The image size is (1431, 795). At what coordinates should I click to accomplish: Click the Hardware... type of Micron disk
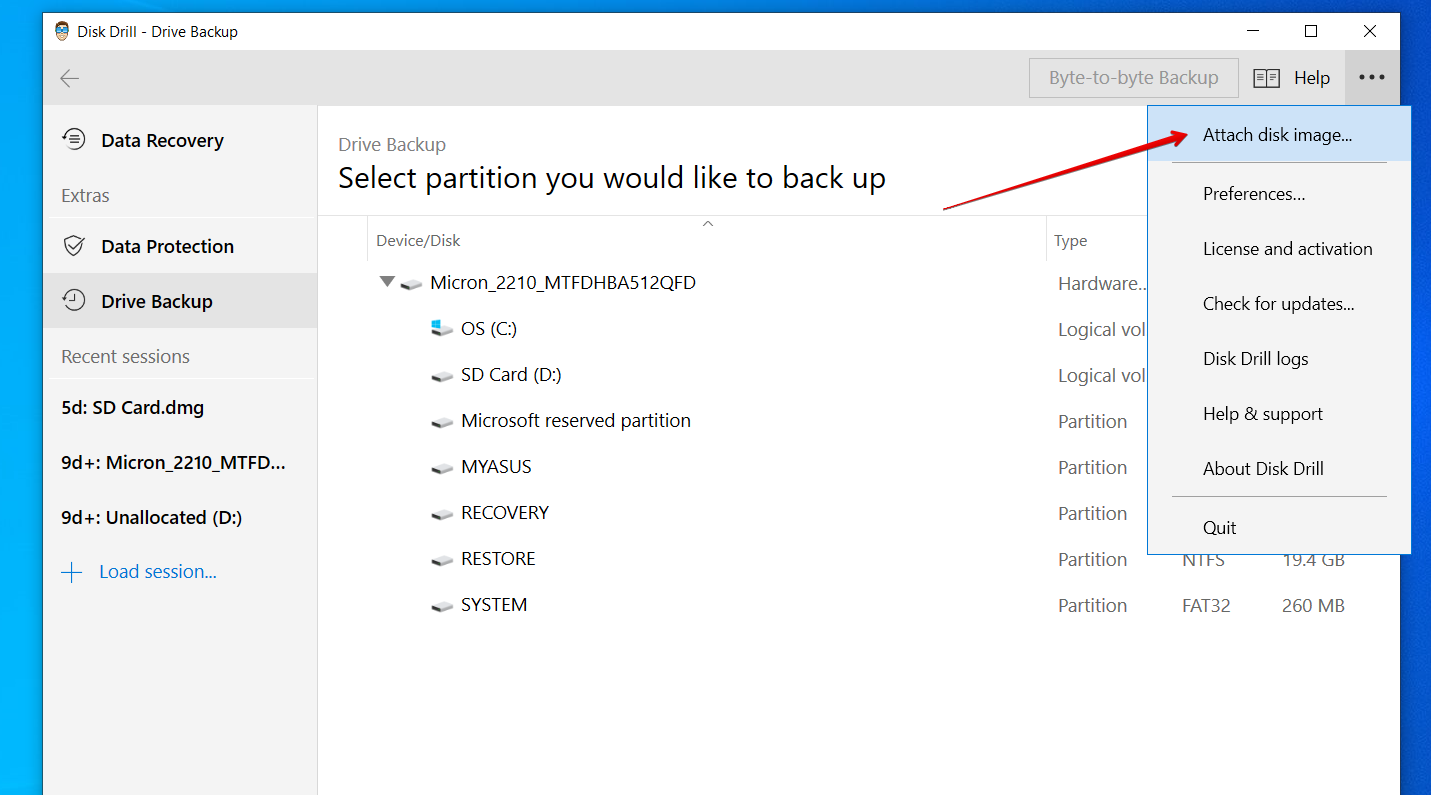click(x=1102, y=284)
